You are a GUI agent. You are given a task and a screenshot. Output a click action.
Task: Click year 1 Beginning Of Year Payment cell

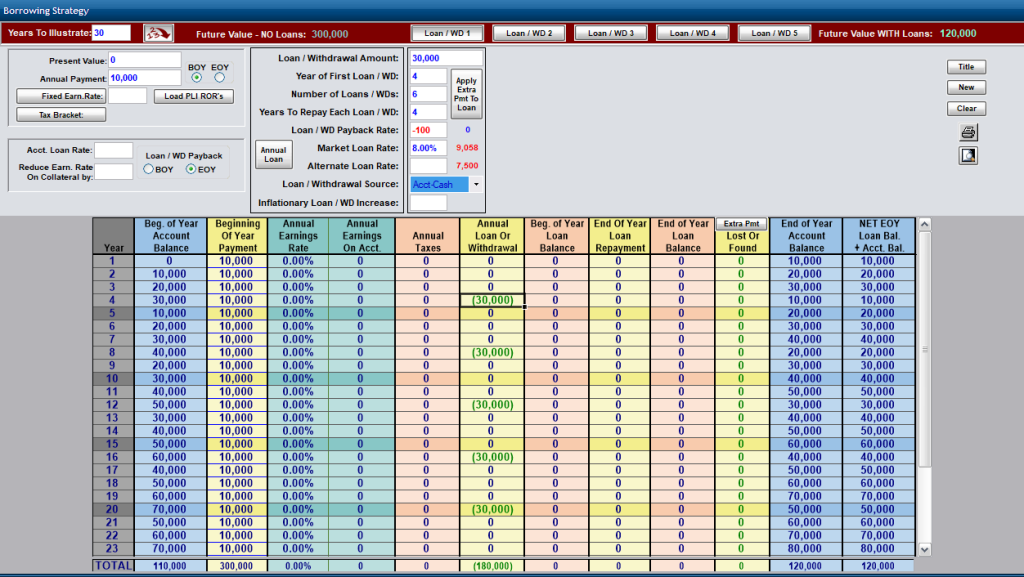[236, 260]
